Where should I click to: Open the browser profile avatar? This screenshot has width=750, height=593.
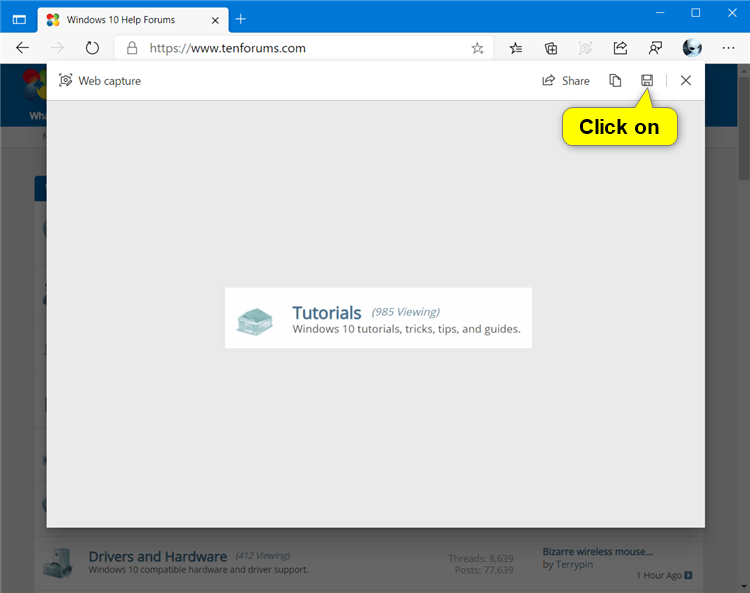click(x=692, y=48)
